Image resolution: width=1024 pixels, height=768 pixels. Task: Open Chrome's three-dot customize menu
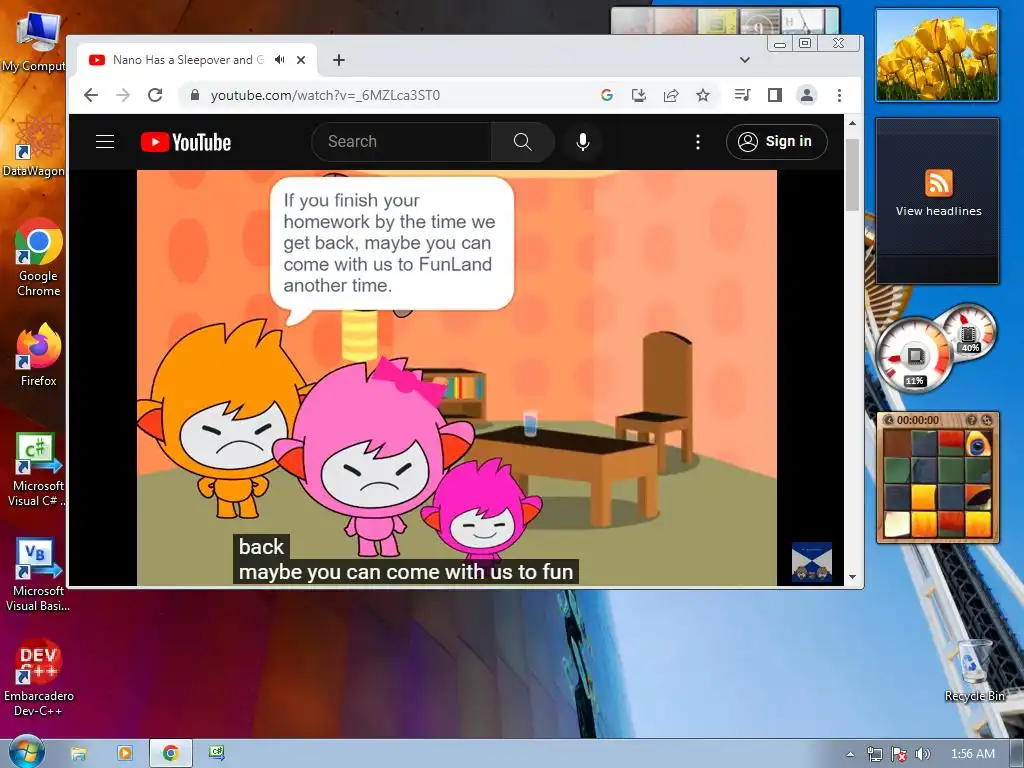(839, 95)
